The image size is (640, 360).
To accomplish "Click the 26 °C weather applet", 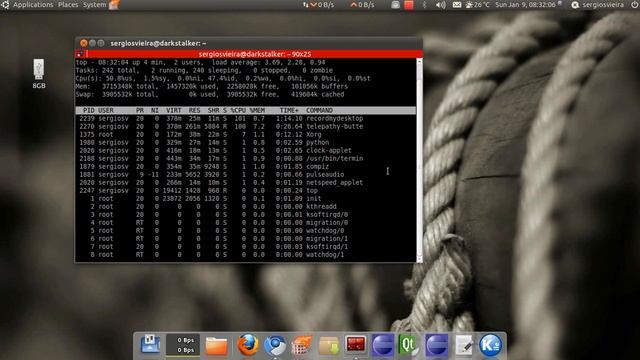I will click(477, 4).
